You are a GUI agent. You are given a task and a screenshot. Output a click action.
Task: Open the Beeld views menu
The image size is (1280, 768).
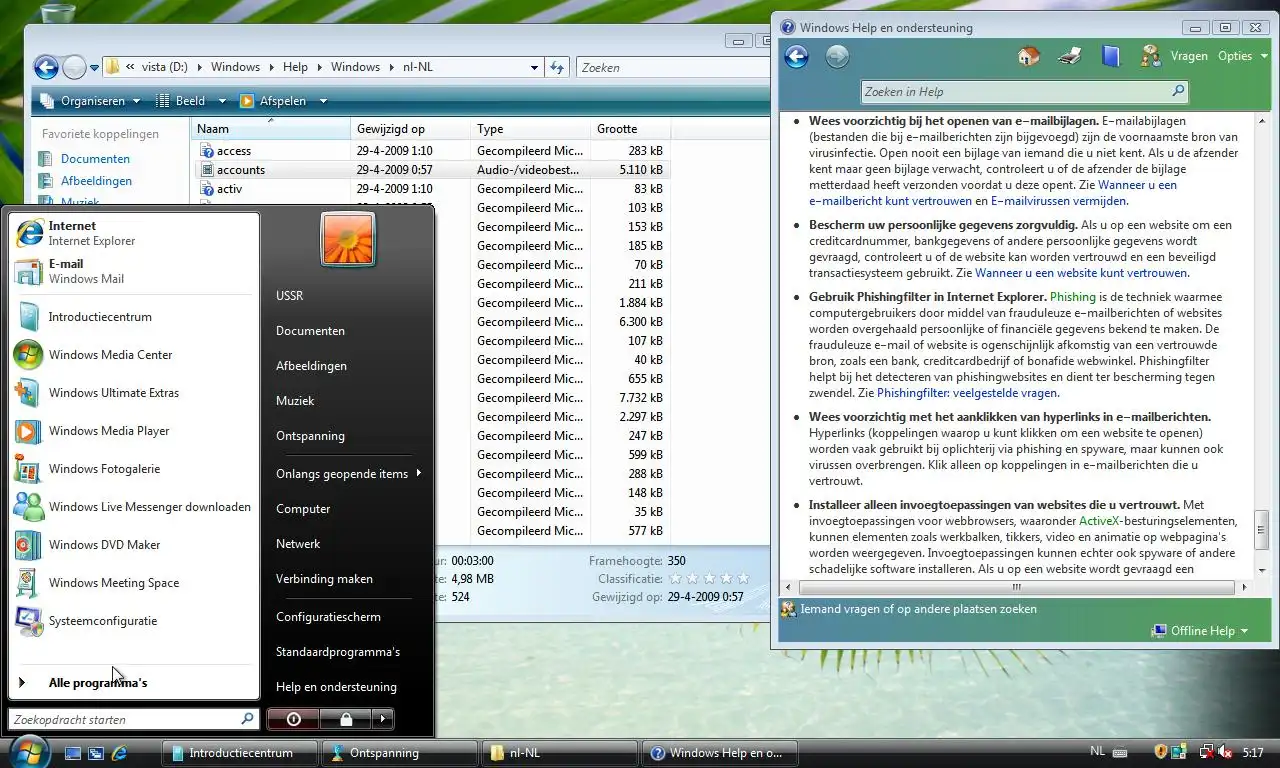[x=191, y=101]
